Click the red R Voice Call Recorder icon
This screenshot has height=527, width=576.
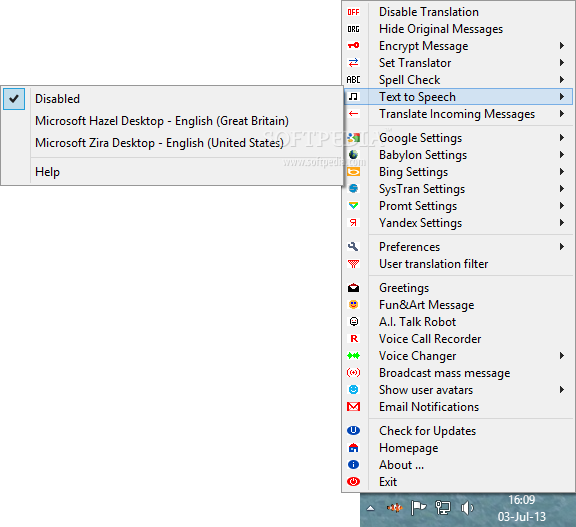354,339
